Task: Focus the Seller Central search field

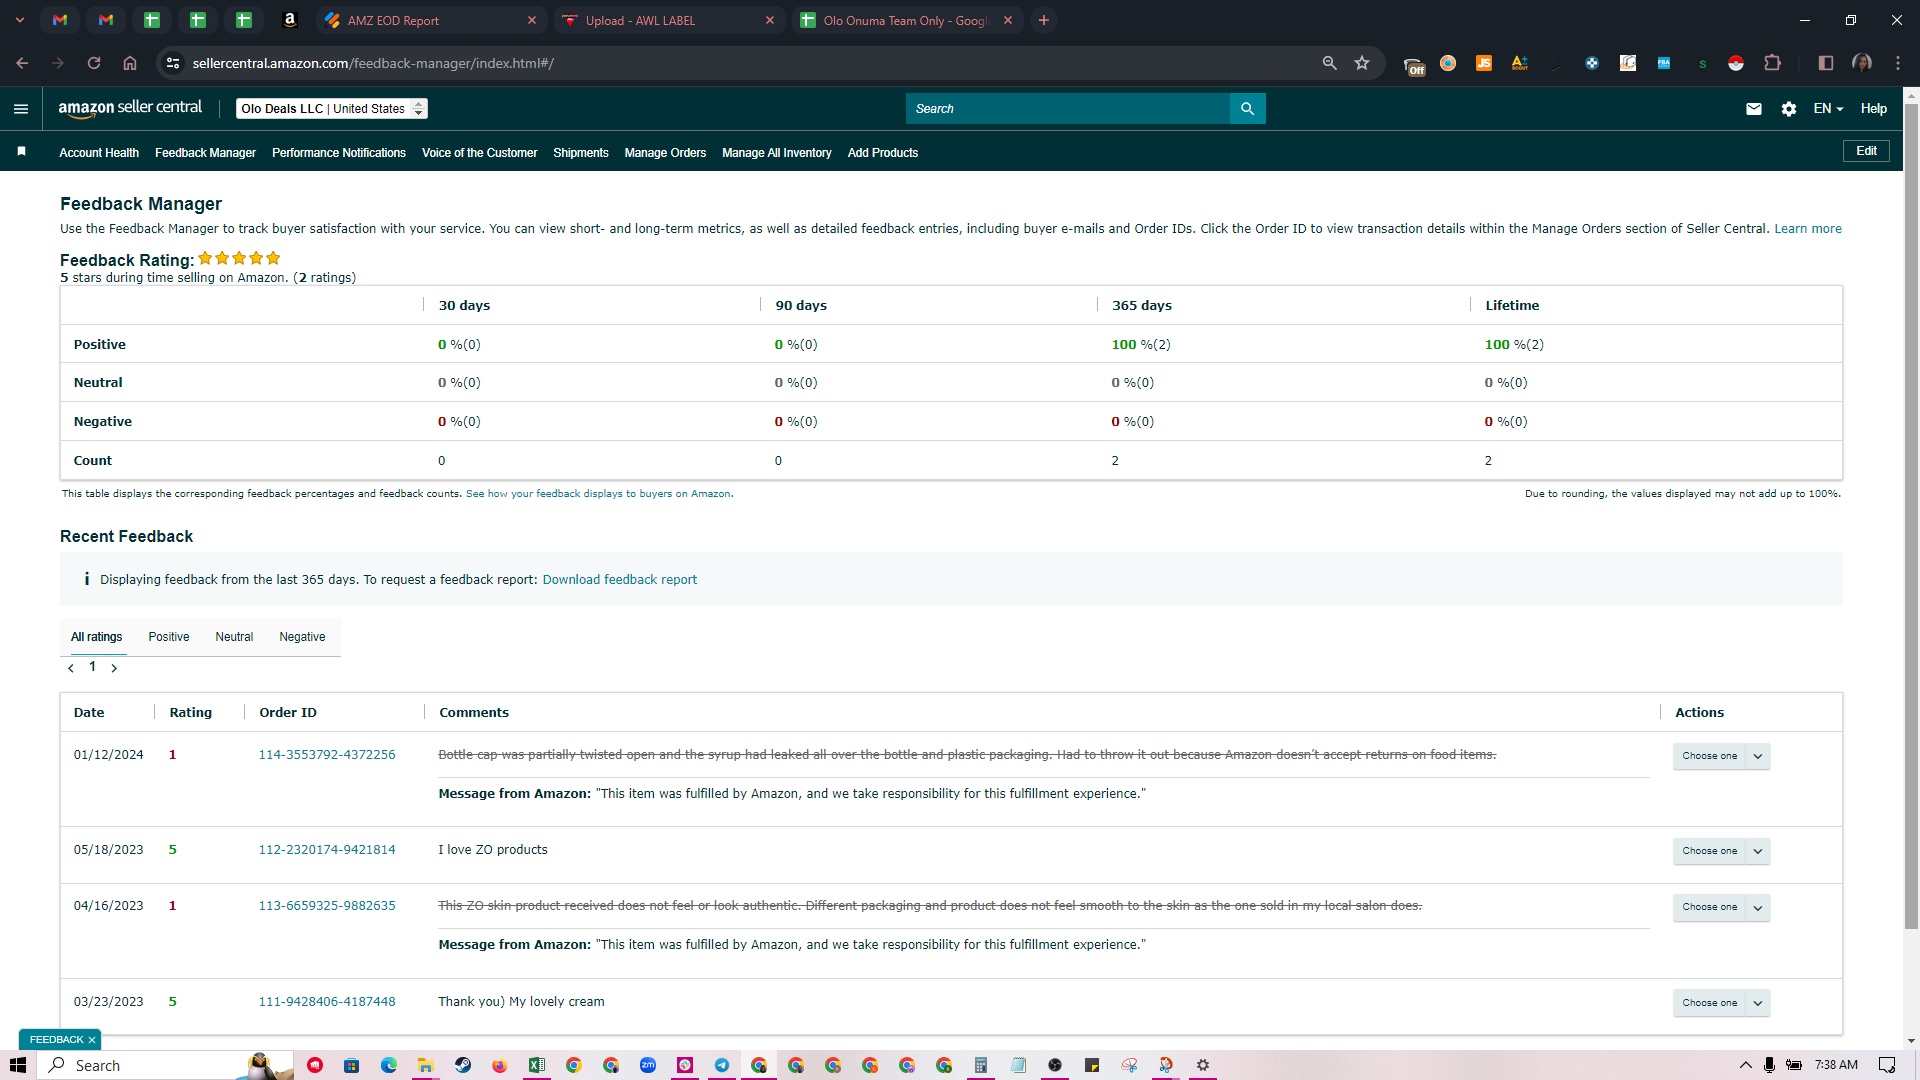Action: (1068, 109)
